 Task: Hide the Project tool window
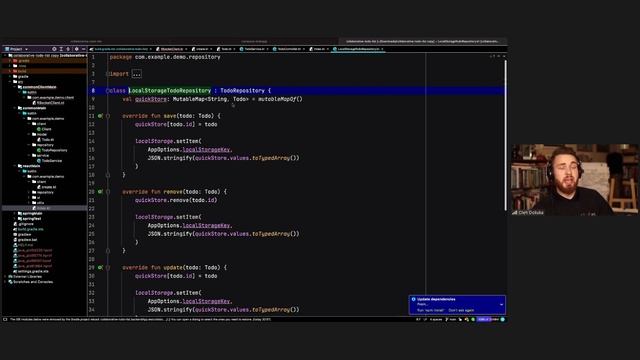click(83, 49)
